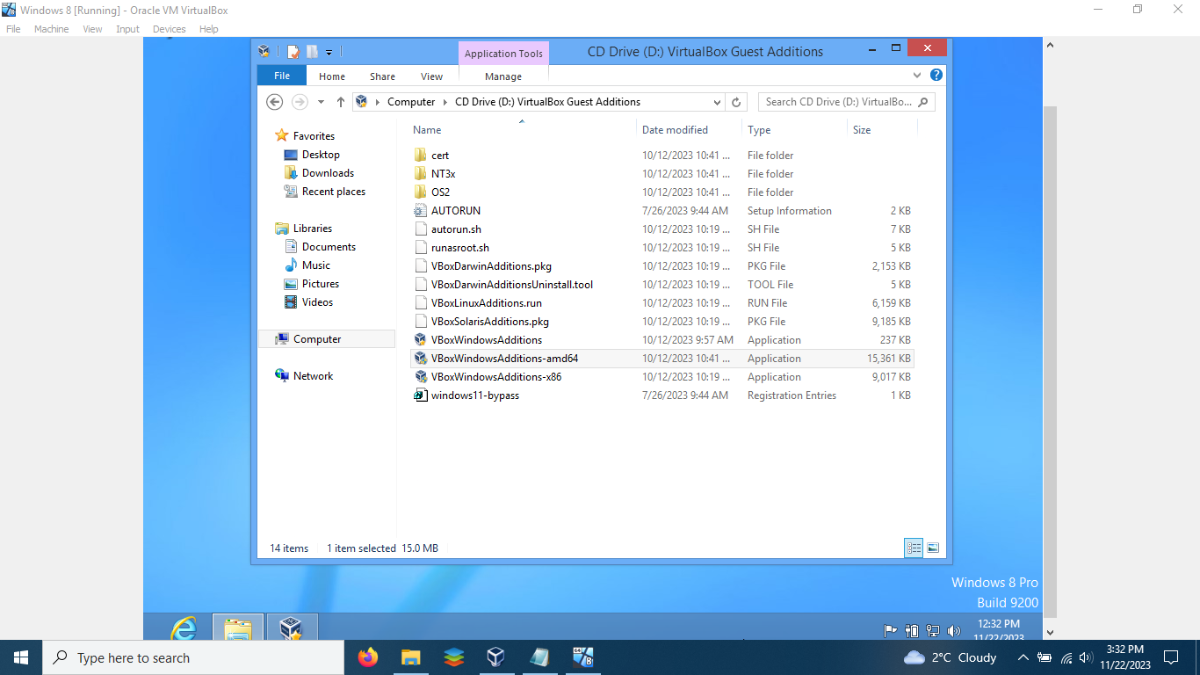This screenshot has width=1200, height=675.
Task: Switch to Large icons view layout
Action: (933, 548)
